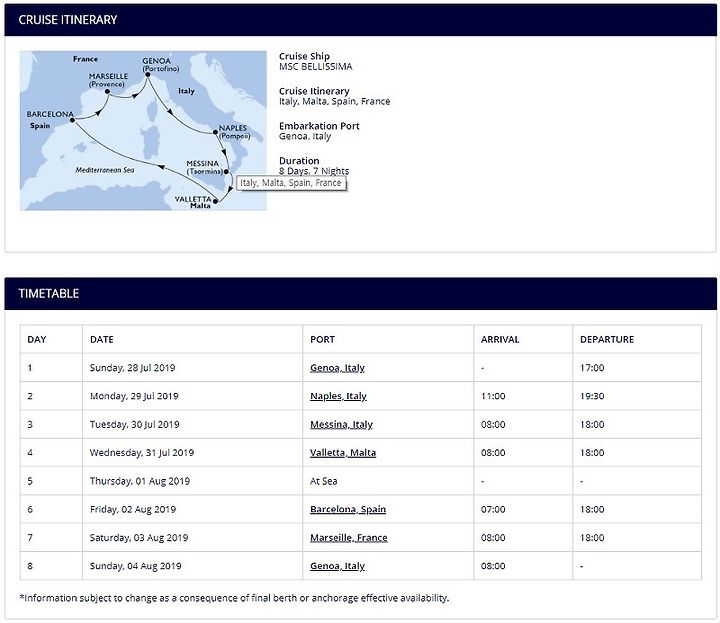Click the ARRIVAL column header

(x=500, y=339)
